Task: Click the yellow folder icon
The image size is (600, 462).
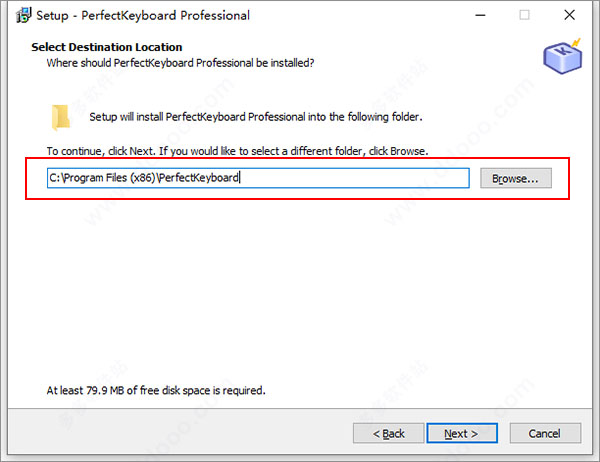Action: coord(60,117)
